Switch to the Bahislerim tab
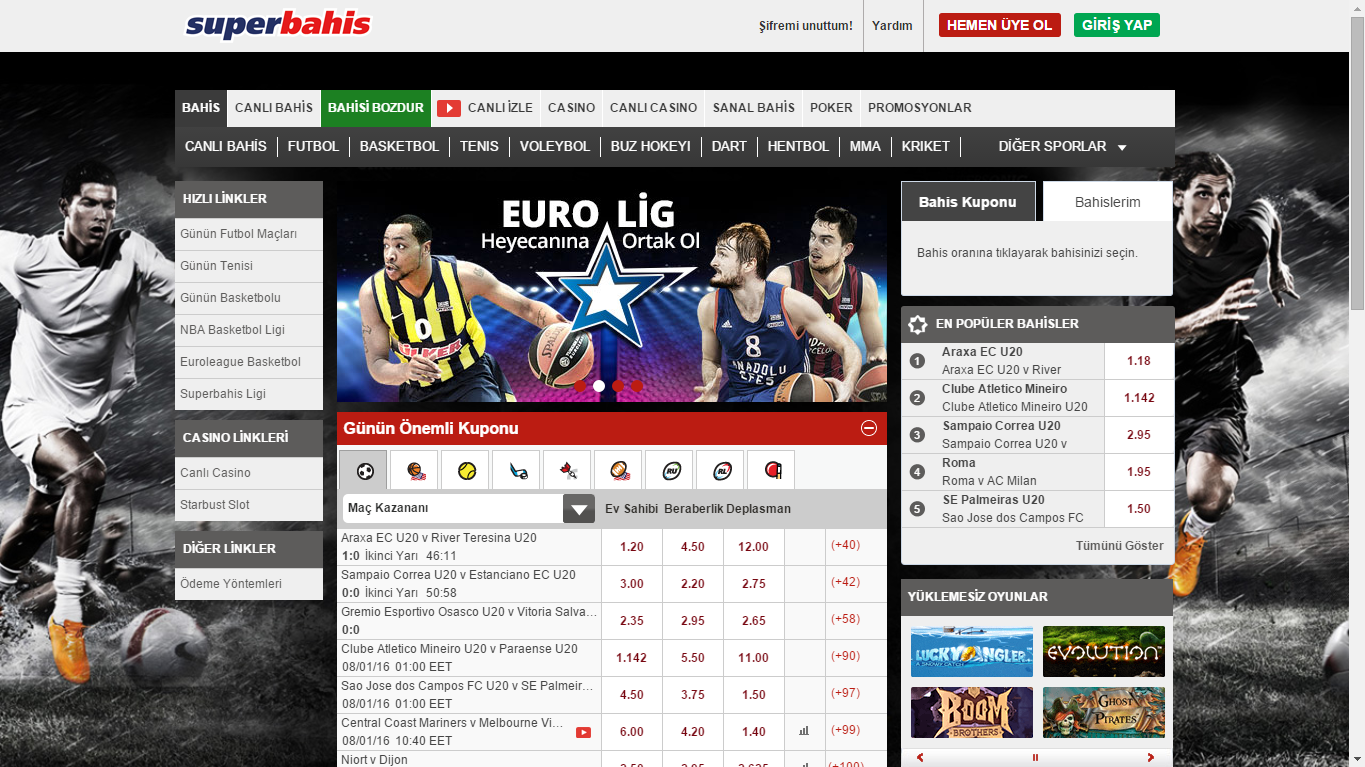 coord(1108,201)
